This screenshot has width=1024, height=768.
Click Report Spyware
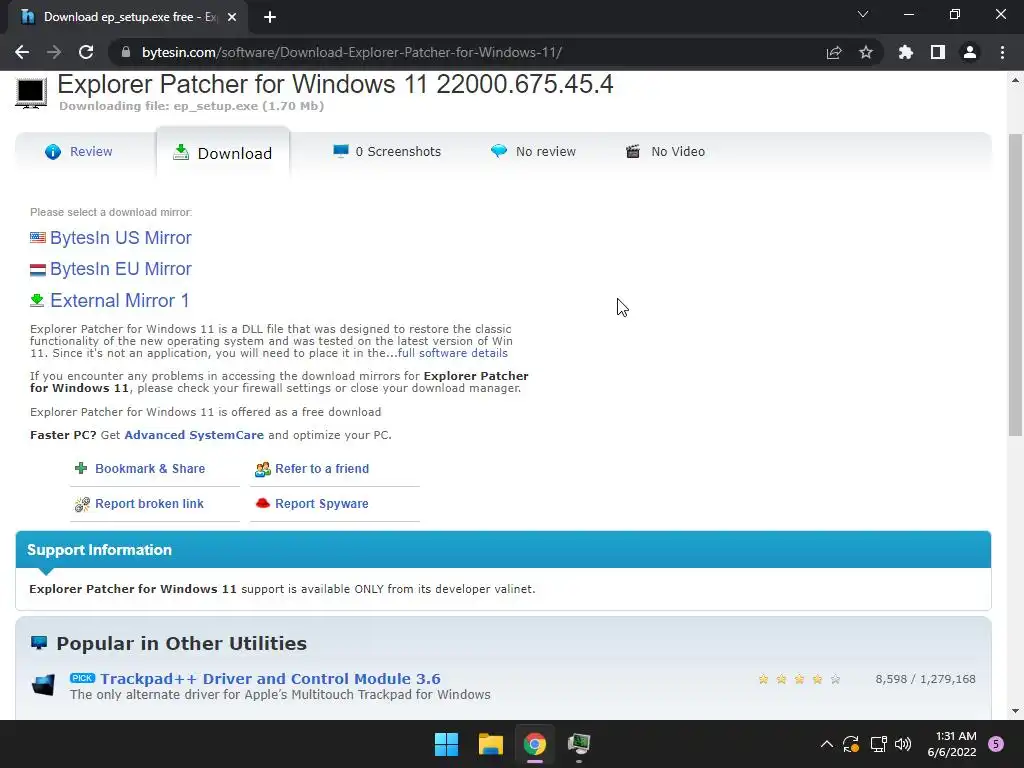pos(322,504)
